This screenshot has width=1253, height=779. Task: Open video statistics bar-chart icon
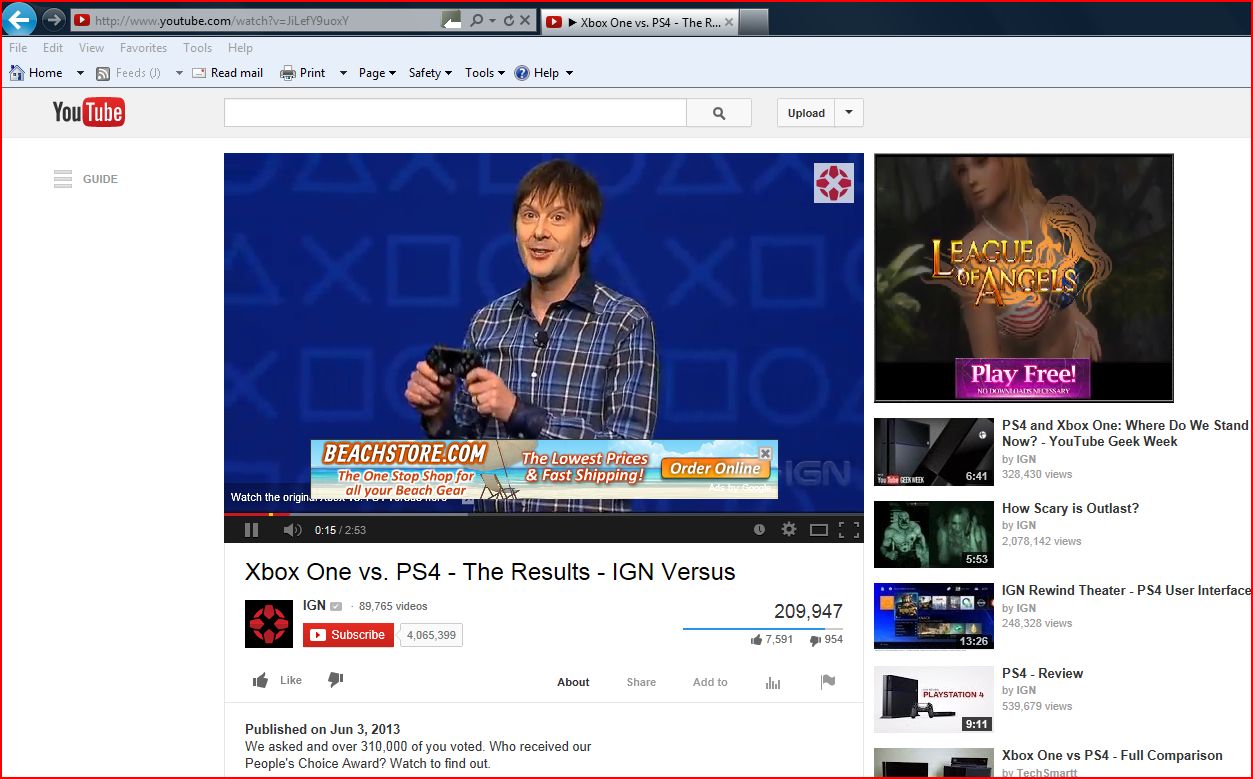tap(773, 682)
